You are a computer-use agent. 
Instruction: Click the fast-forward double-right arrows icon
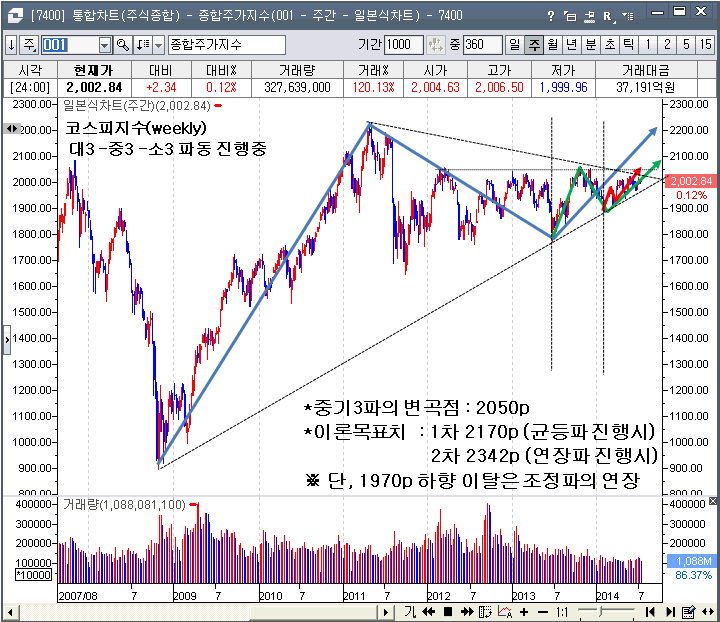tap(467, 612)
